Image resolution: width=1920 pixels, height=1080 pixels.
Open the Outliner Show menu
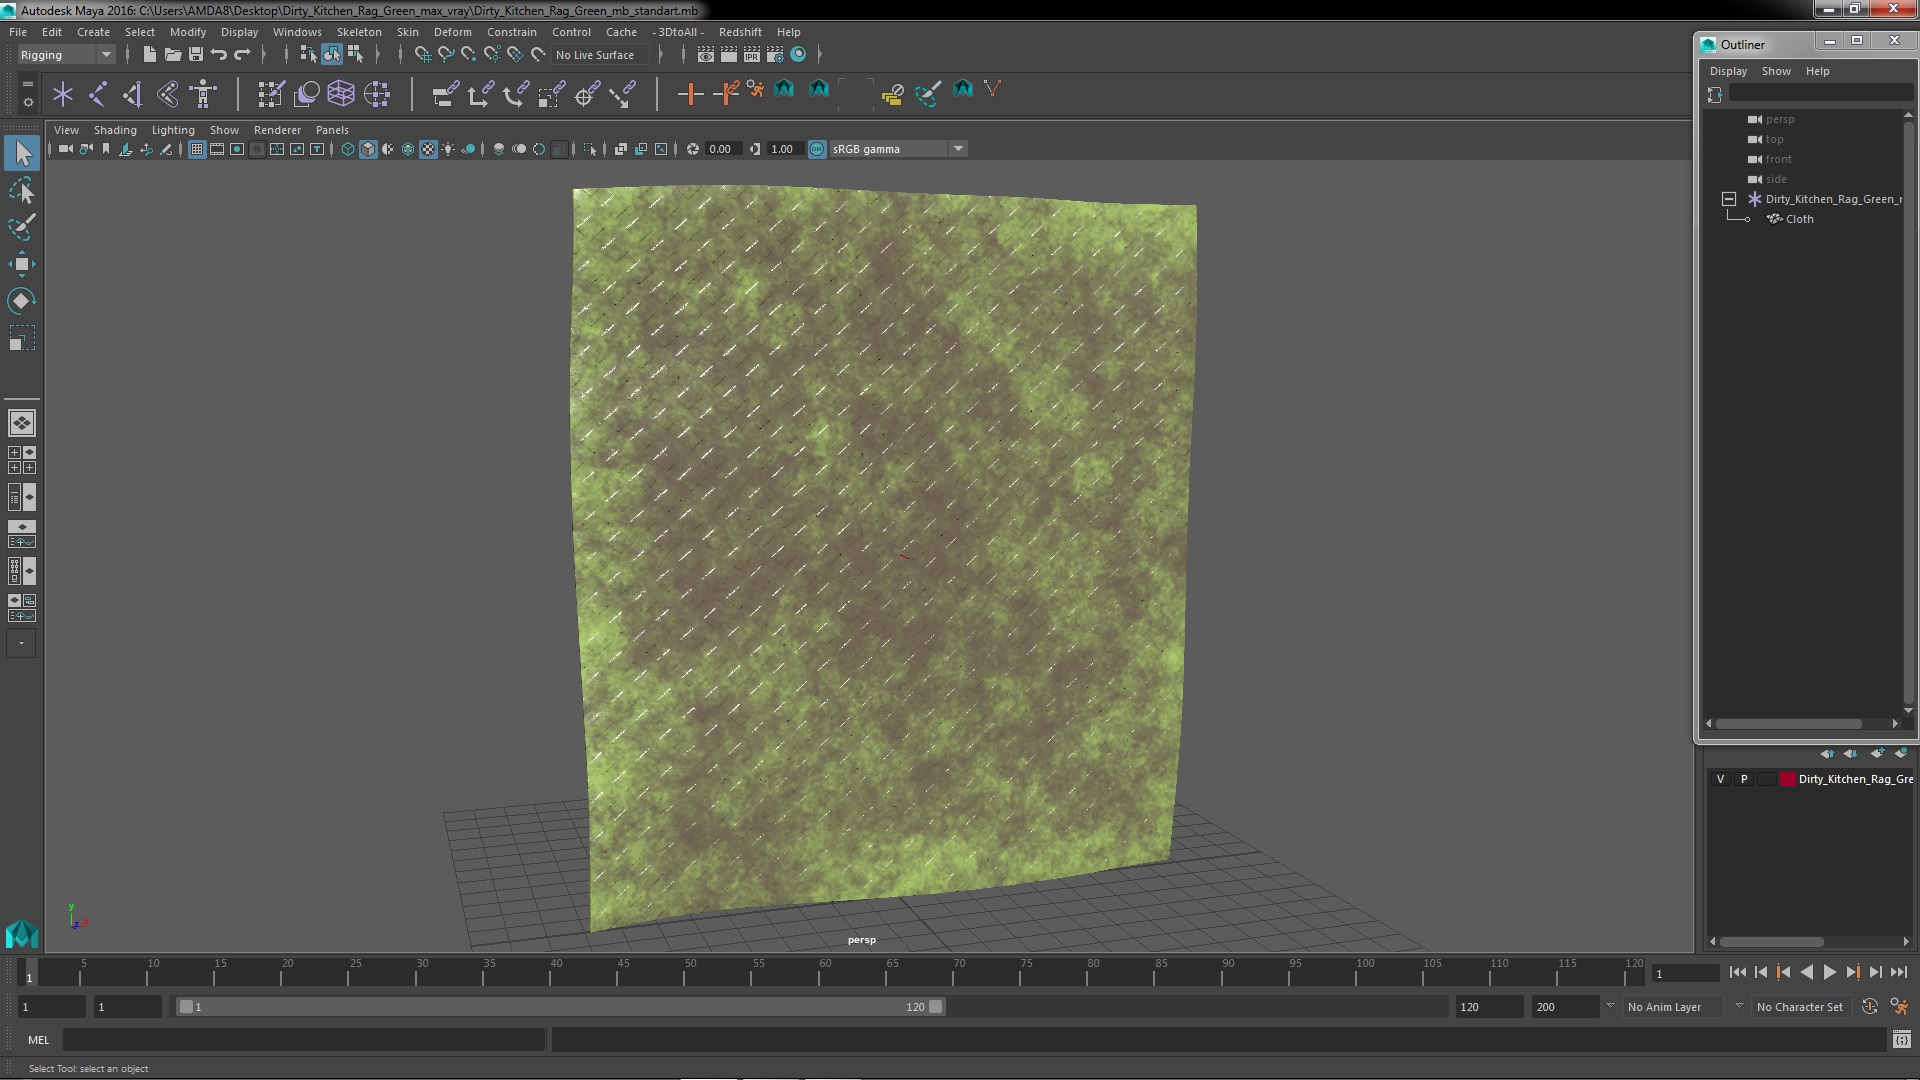point(1776,71)
